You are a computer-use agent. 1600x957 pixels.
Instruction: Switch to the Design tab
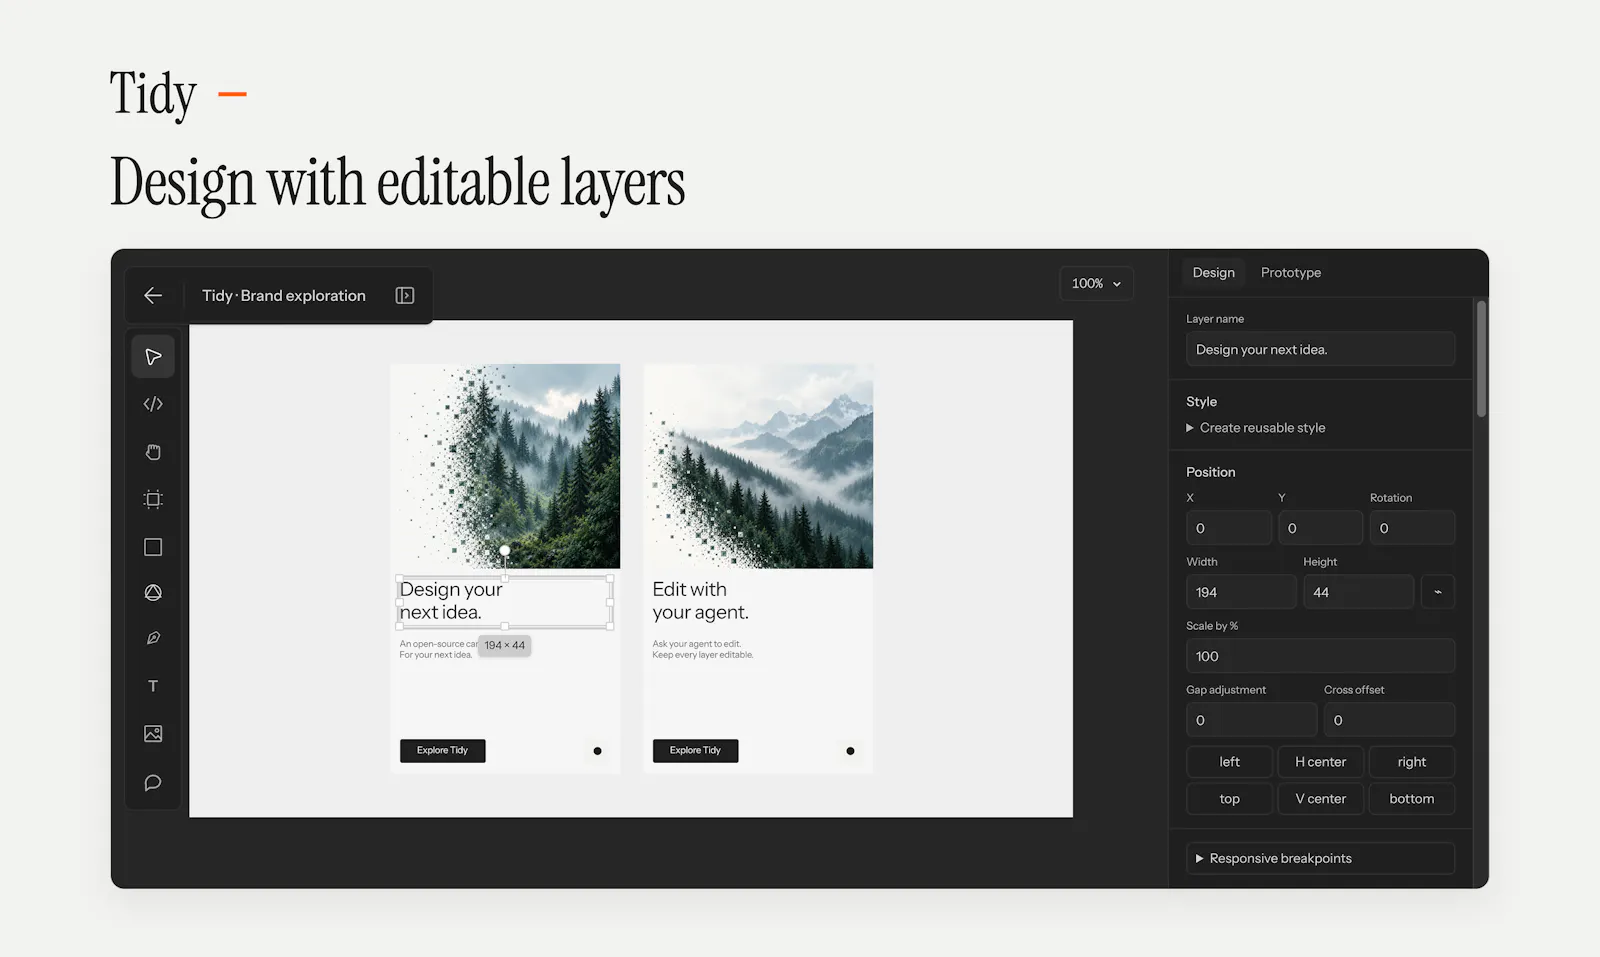1214,273
